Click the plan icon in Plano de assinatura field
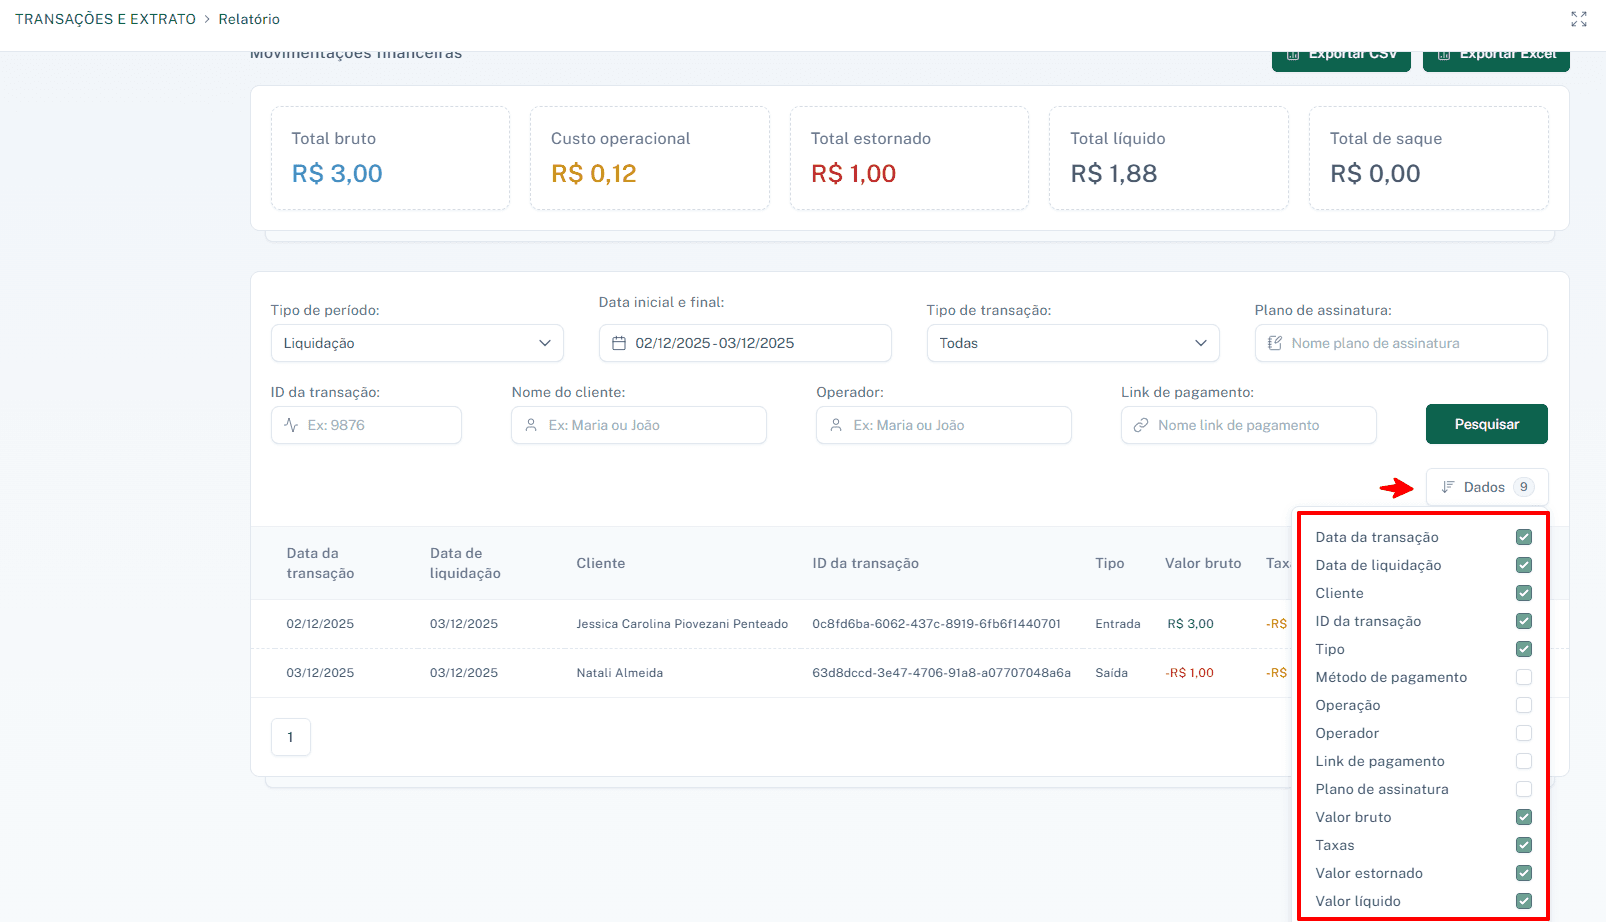 [x=1274, y=343]
